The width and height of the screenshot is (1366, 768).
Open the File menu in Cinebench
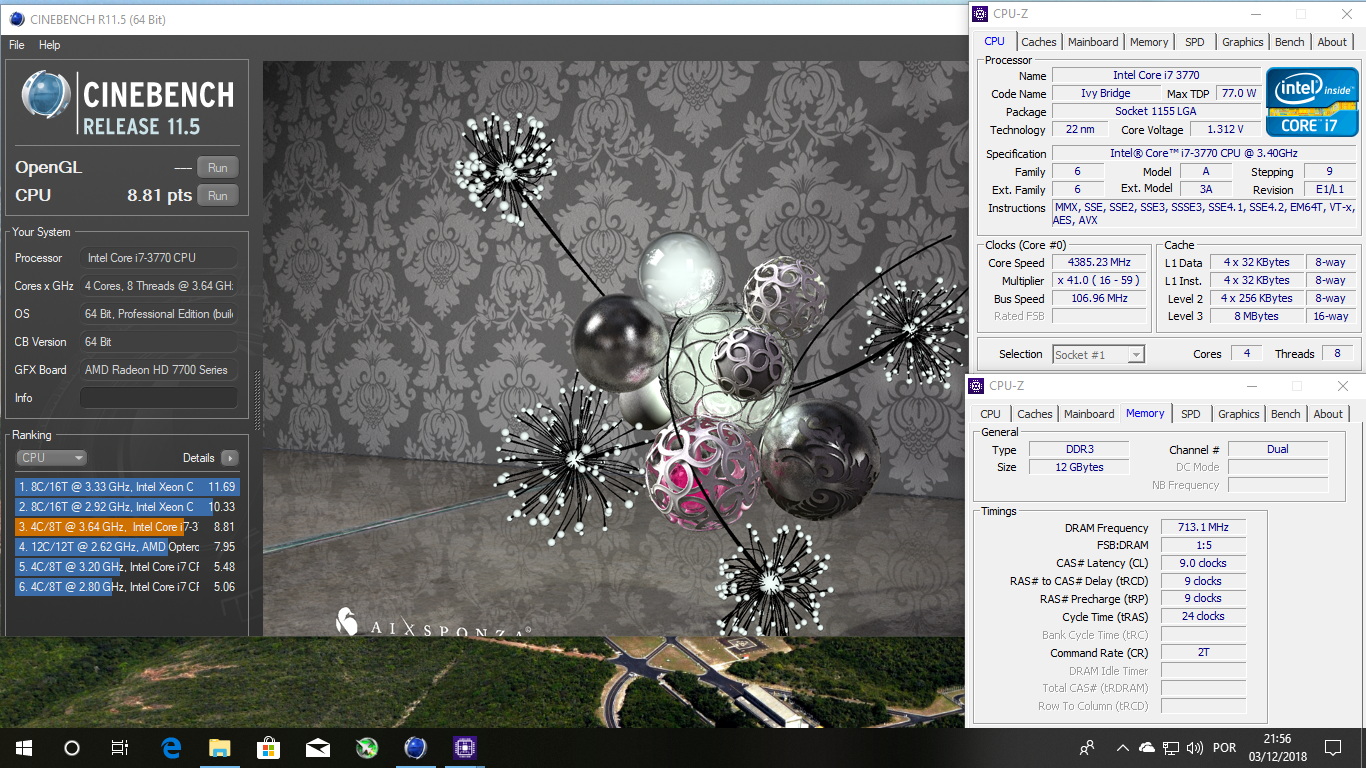17,45
